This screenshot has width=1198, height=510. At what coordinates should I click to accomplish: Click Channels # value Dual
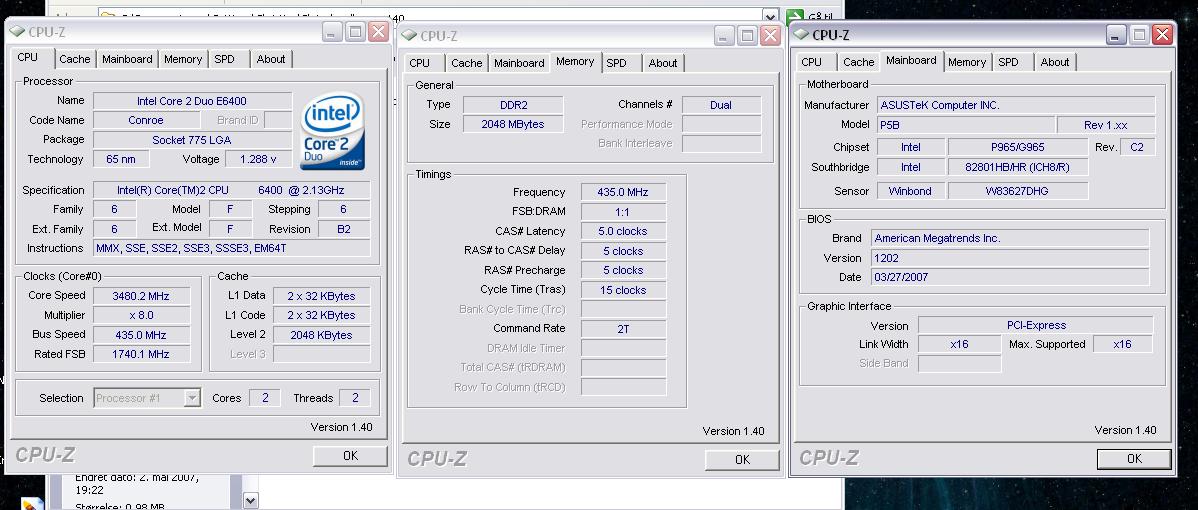(720, 105)
